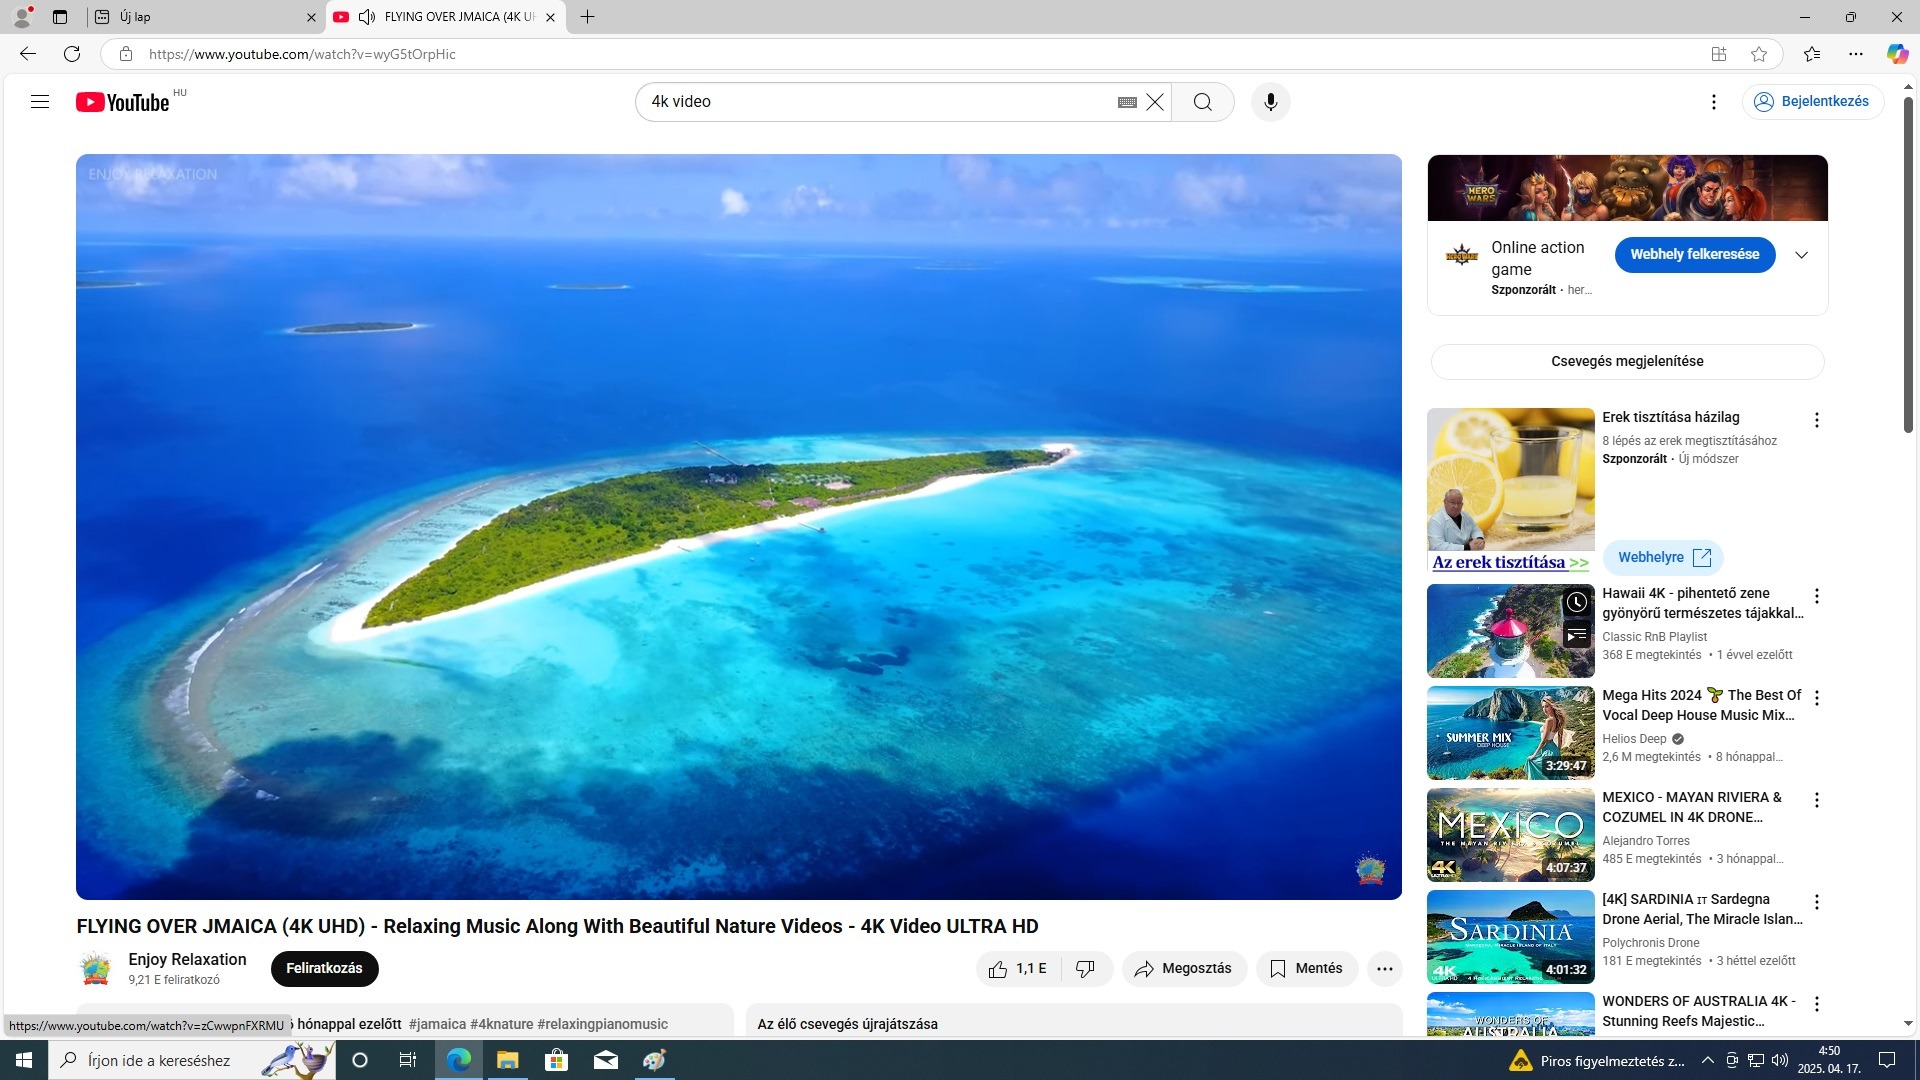This screenshot has height=1080, width=1920.
Task: Subscribe with the Feliratkozás button
Action: [x=324, y=968]
